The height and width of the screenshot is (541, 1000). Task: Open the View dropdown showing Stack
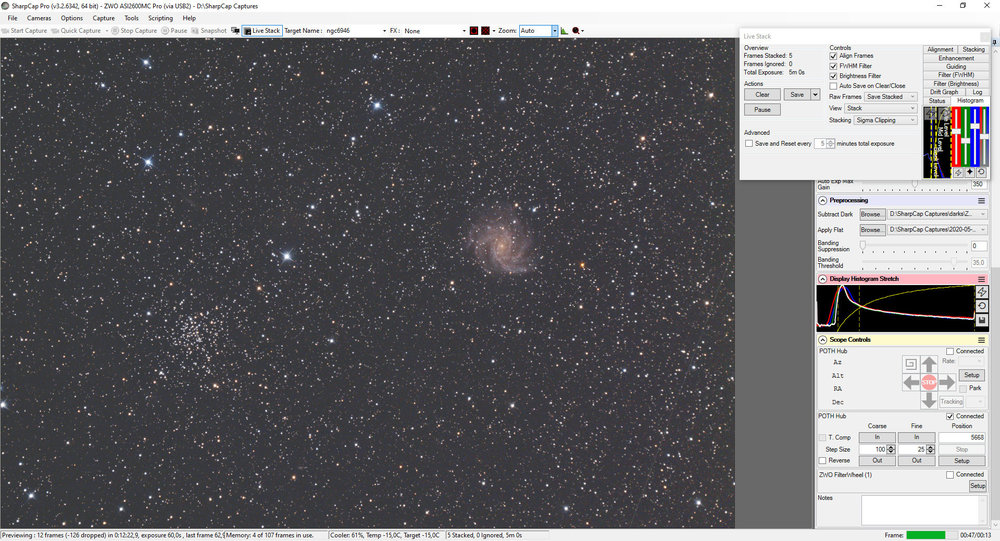(x=881, y=108)
